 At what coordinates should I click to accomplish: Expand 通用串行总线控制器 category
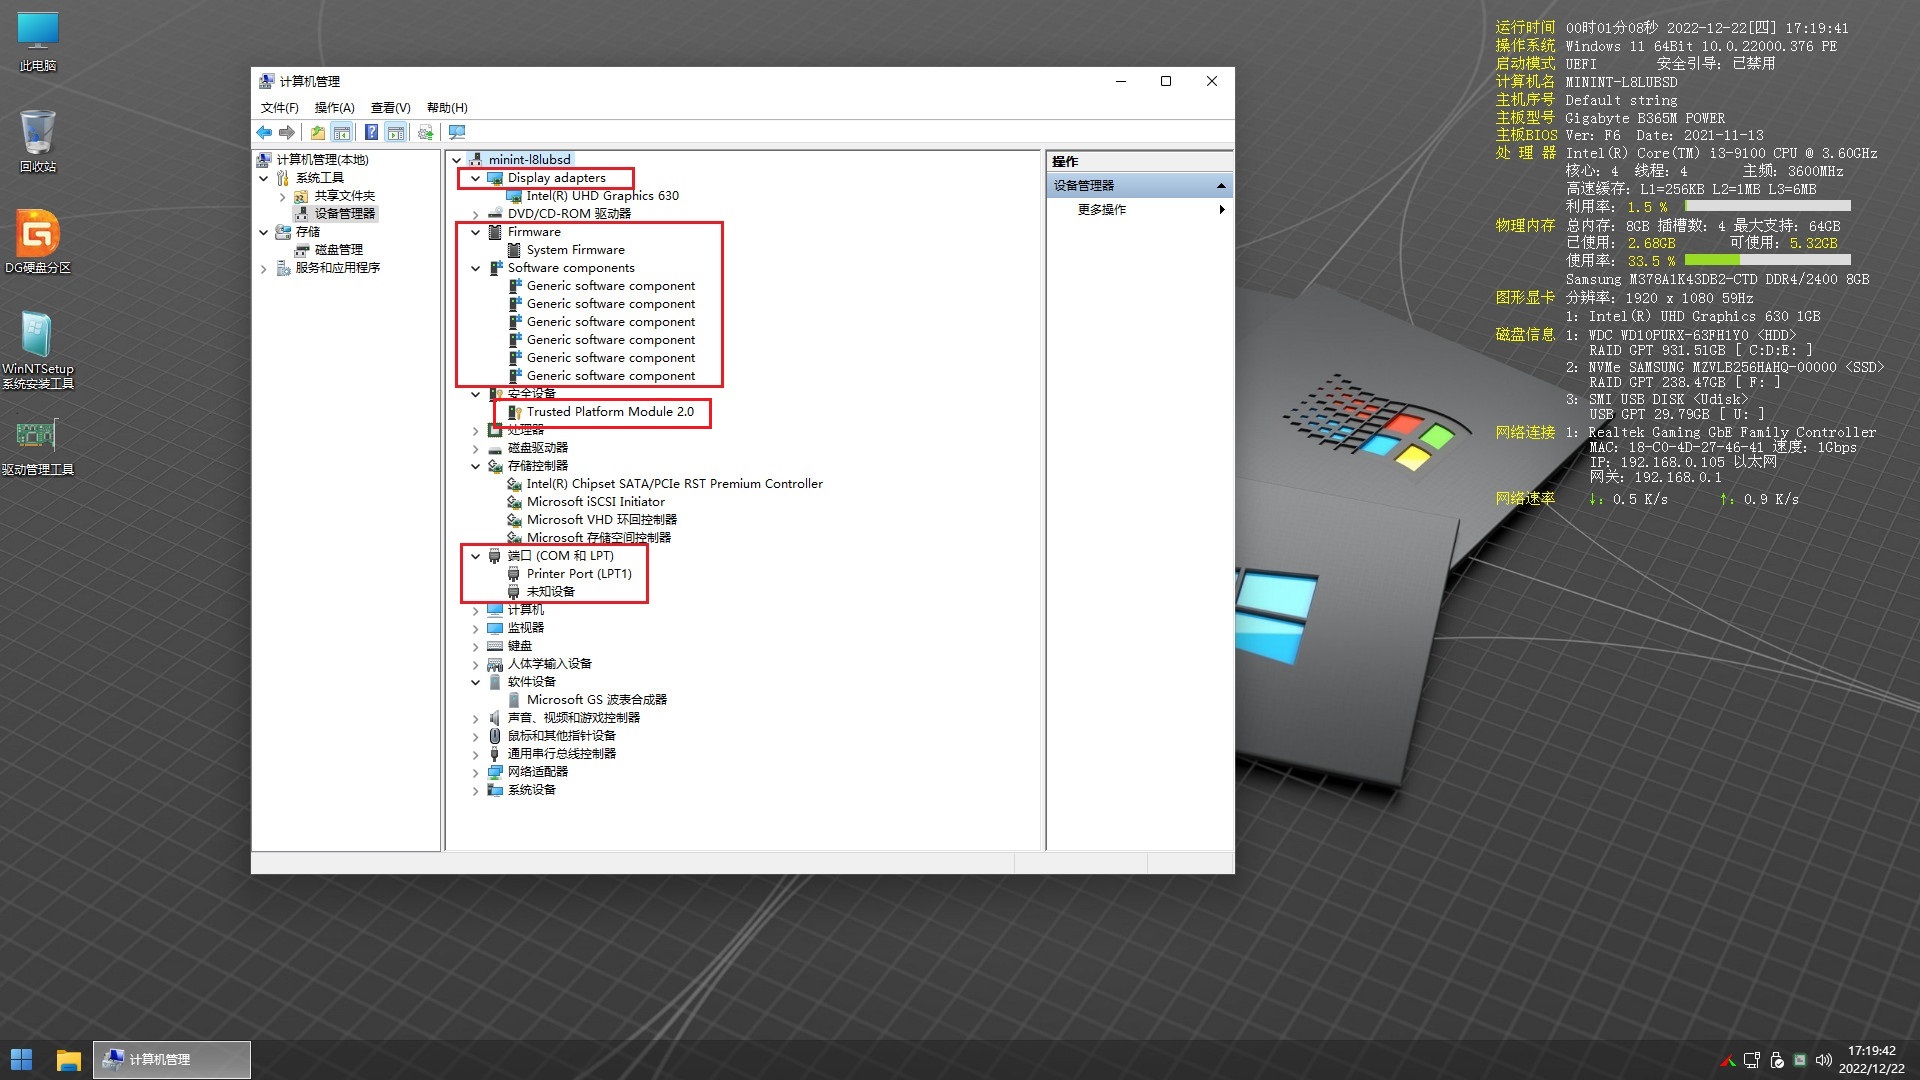coord(476,754)
